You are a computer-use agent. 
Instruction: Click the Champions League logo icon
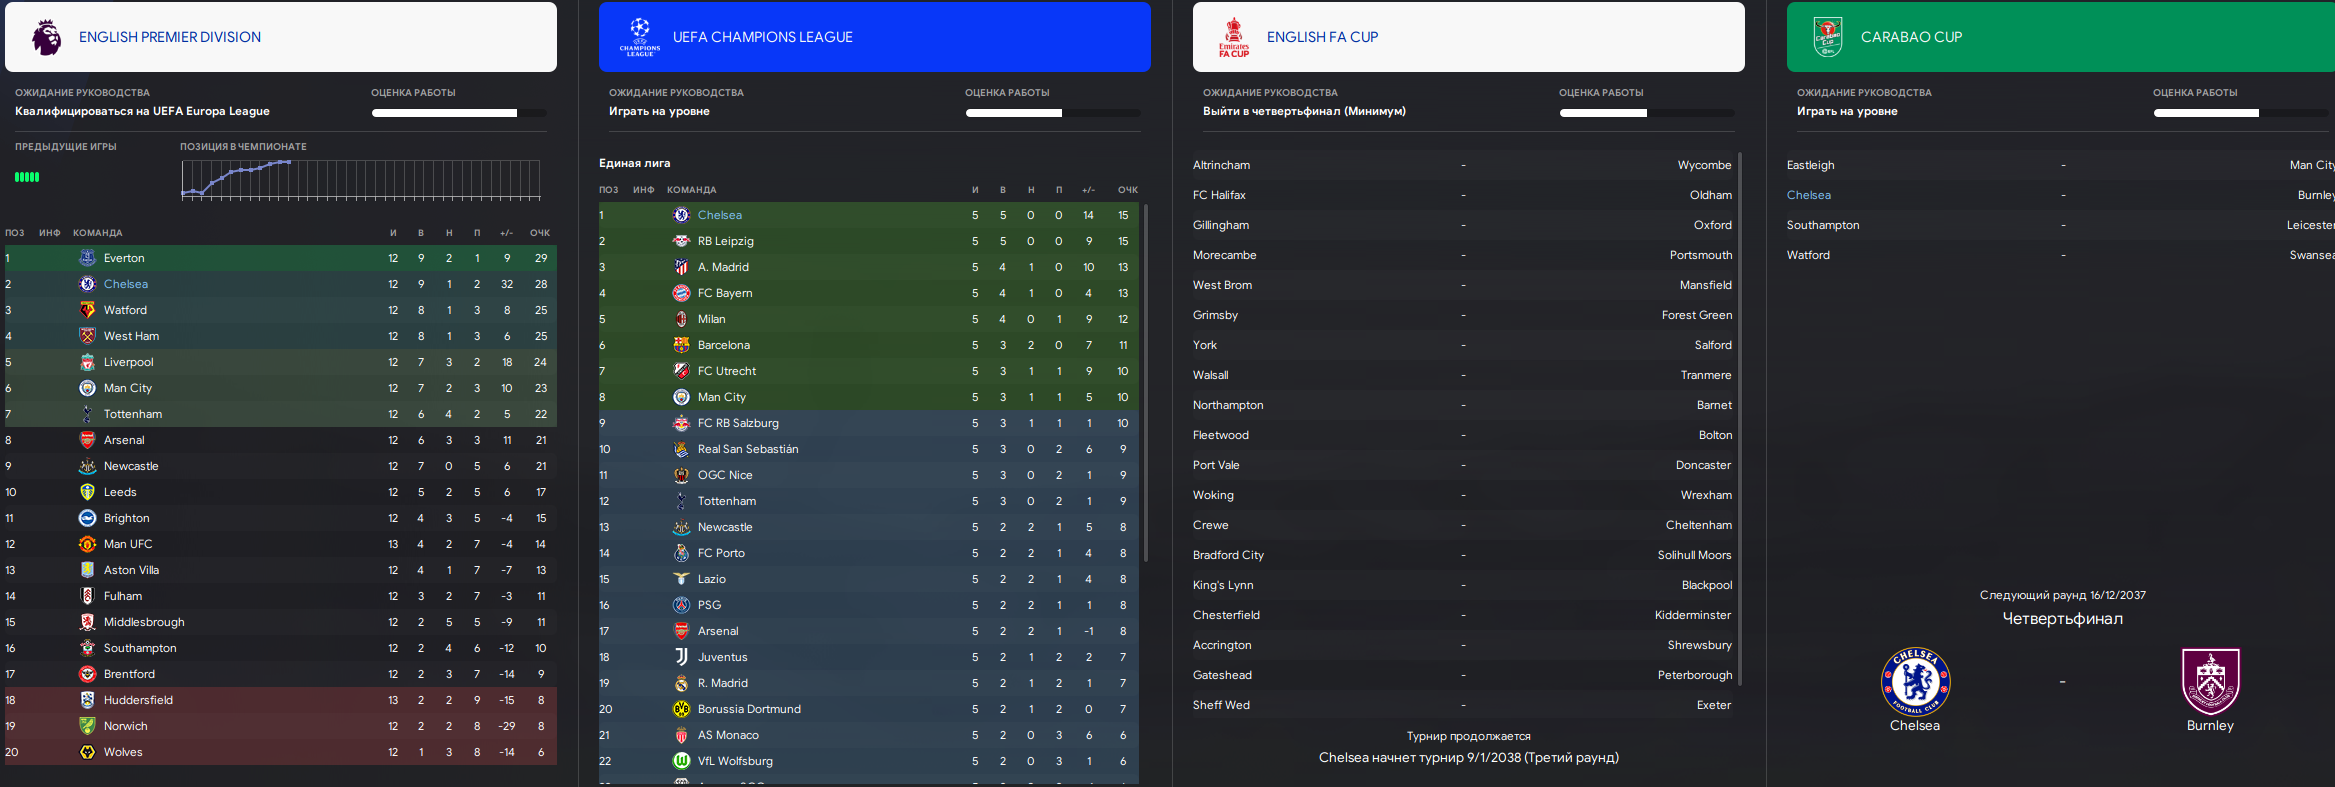click(x=640, y=37)
